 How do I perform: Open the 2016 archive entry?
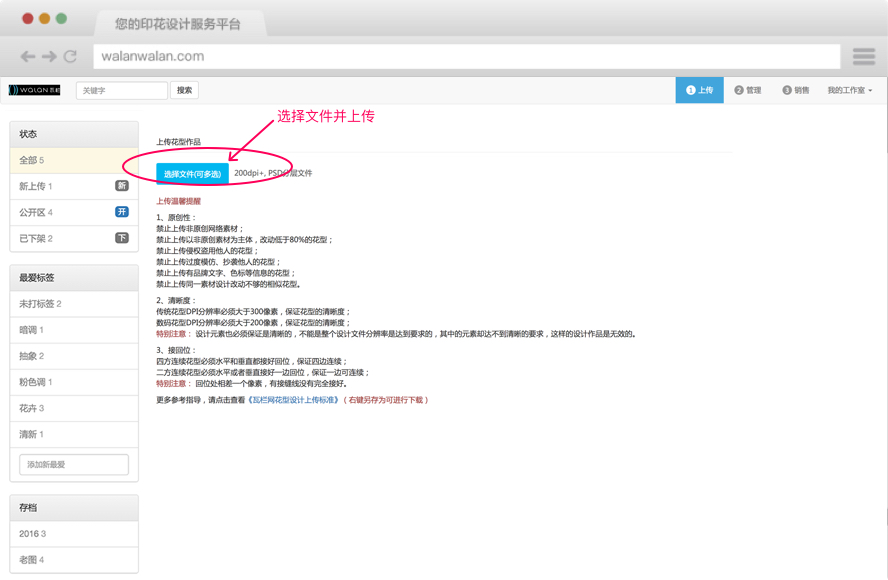click(x=74, y=534)
